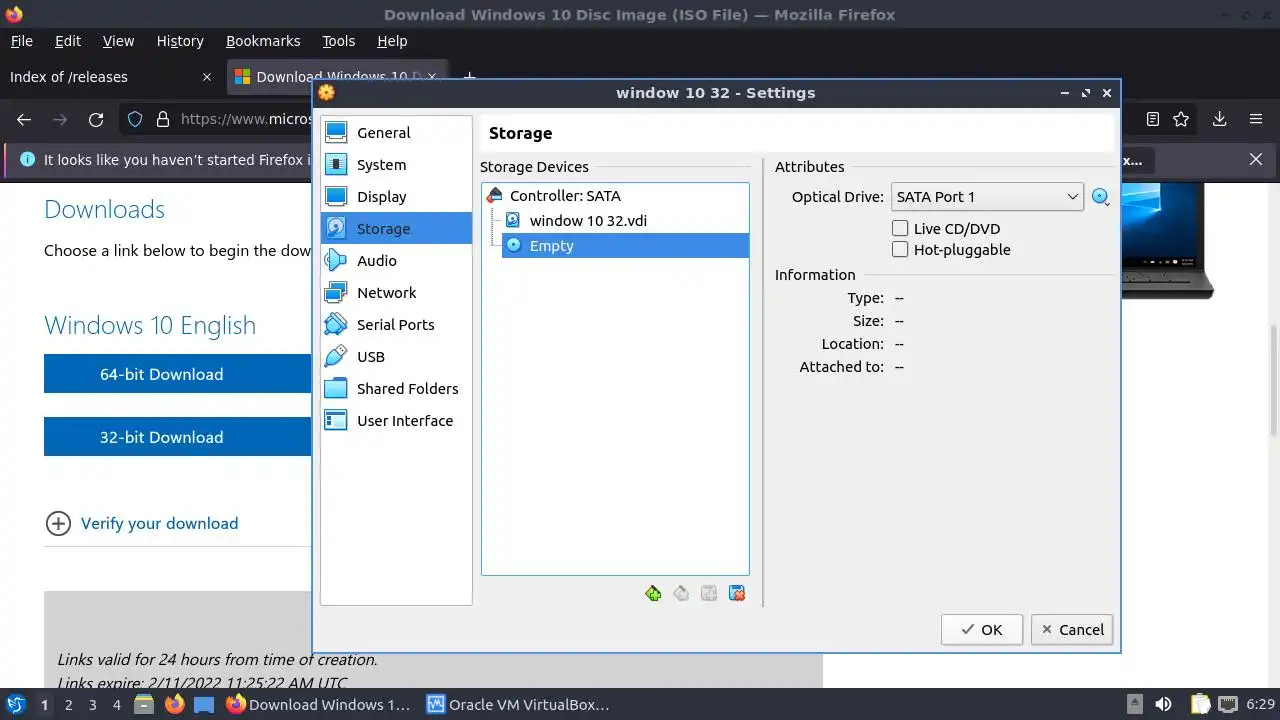Open the Shared Folders settings category
Screen dimensions: 1280x720
click(396, 389)
